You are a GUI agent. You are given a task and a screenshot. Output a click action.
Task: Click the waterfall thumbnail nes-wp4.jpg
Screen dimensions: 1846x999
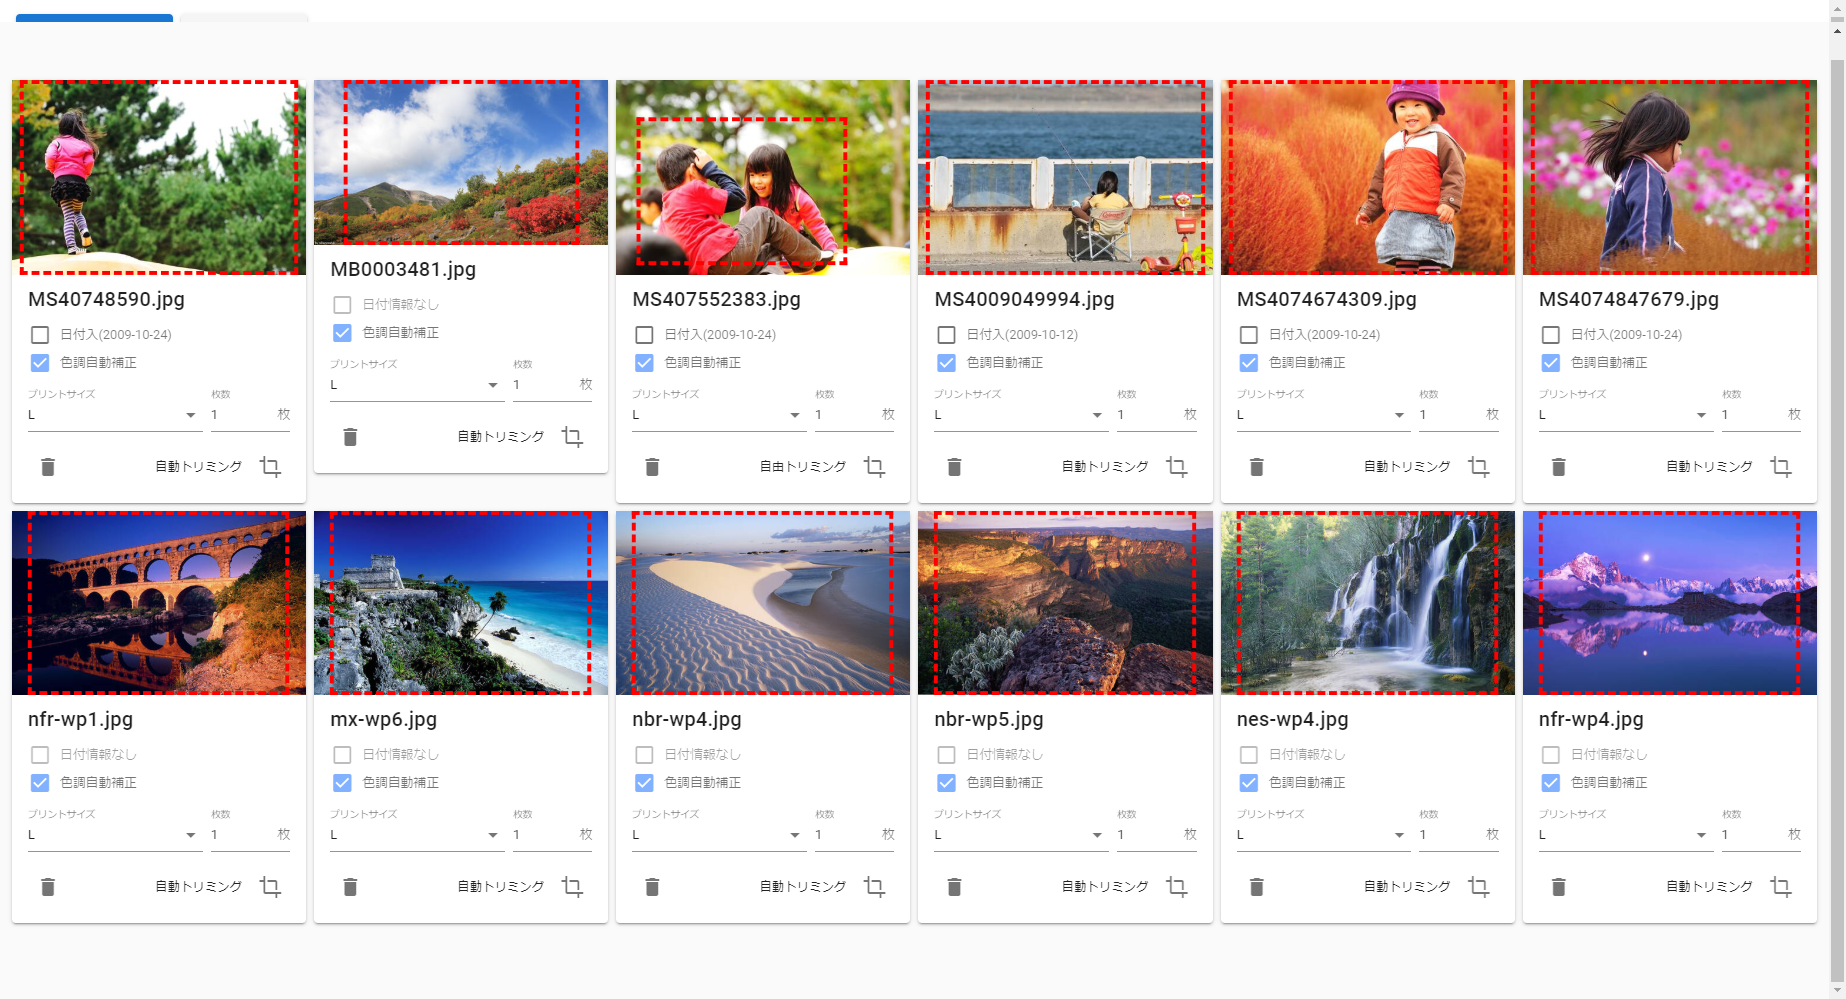[1367, 603]
